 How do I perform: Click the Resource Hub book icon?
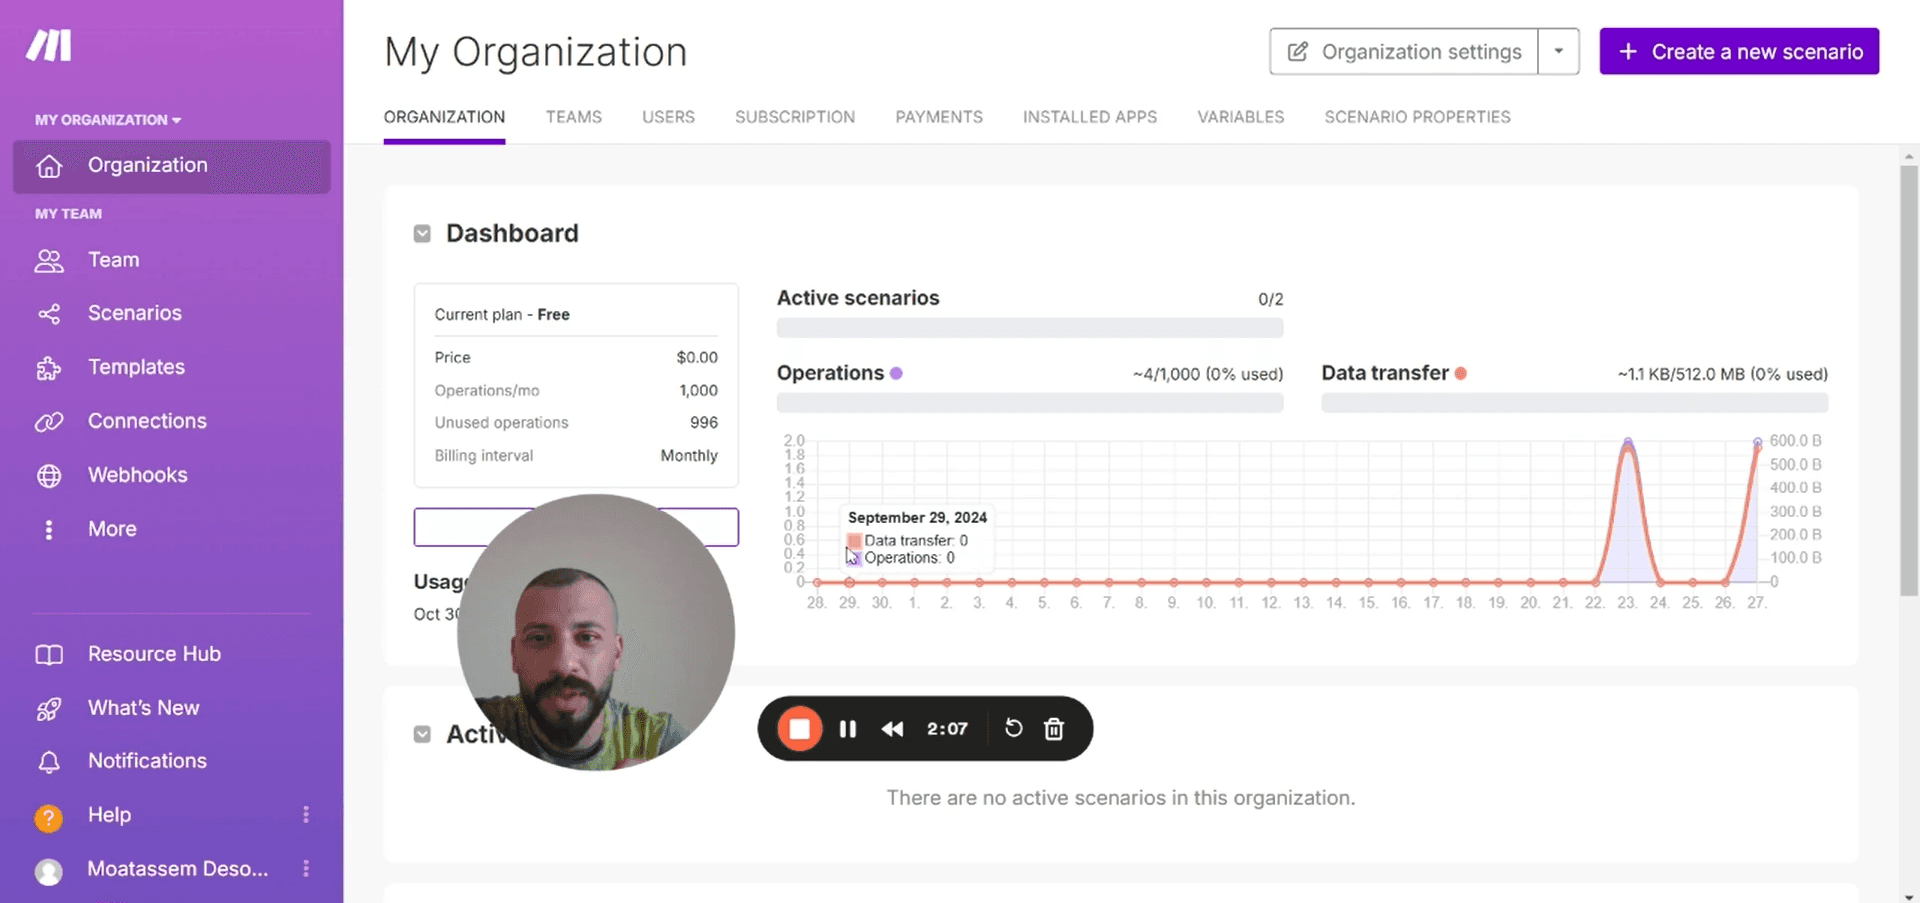49,654
